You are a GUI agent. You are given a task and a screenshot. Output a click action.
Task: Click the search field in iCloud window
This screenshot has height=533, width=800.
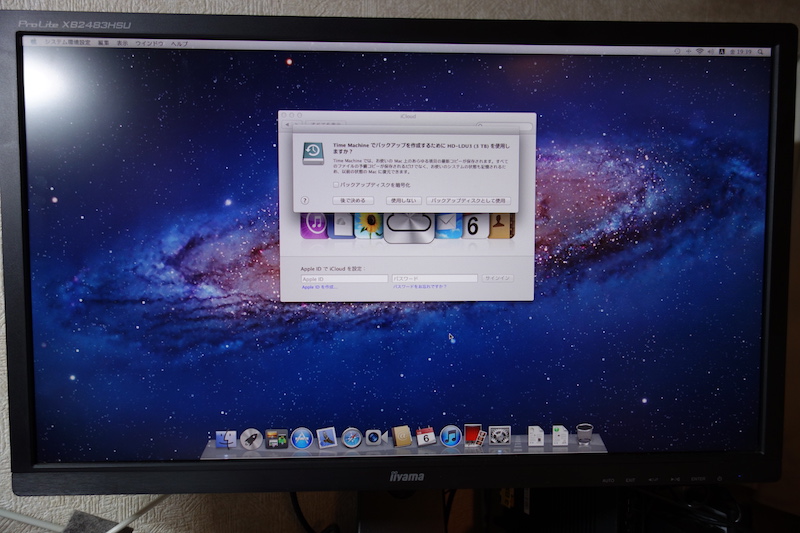(x=504, y=125)
